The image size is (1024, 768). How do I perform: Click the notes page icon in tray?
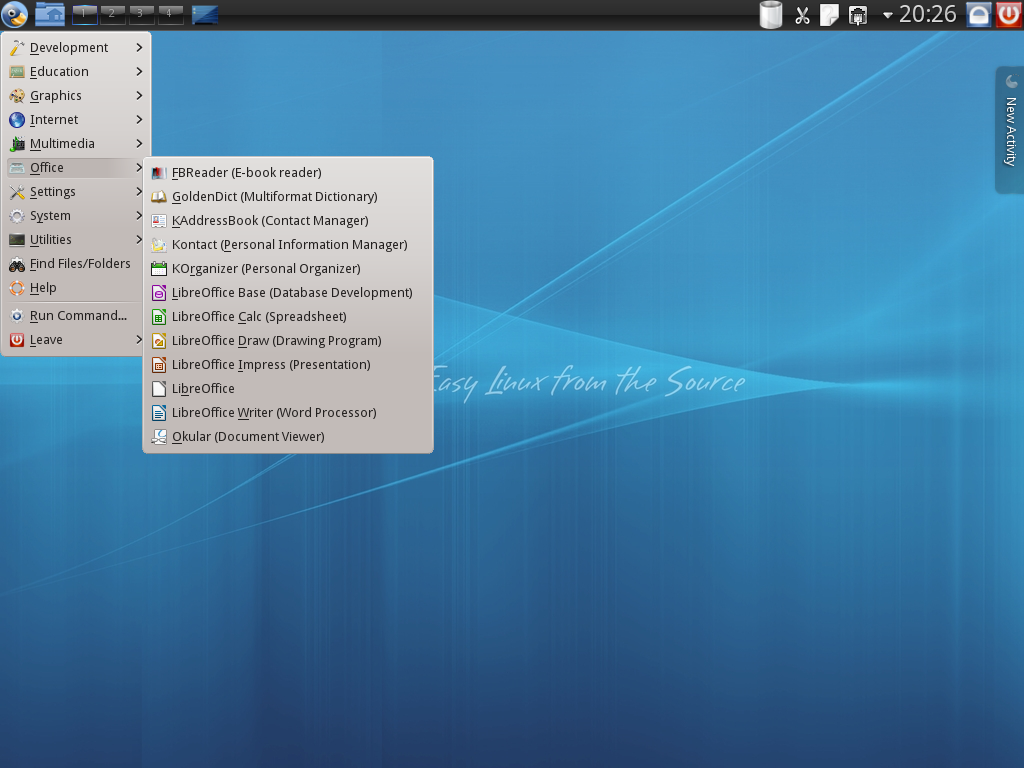pyautogui.click(x=829, y=15)
